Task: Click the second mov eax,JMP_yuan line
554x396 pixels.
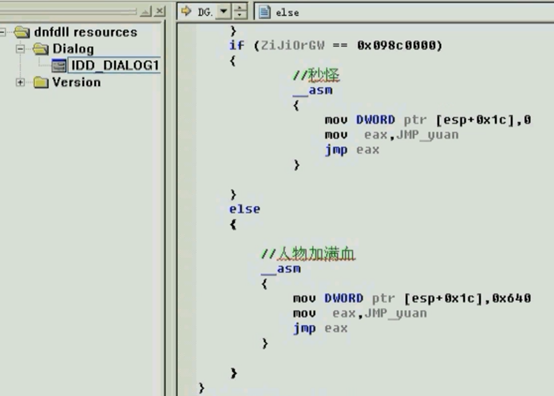Action: tap(360, 313)
